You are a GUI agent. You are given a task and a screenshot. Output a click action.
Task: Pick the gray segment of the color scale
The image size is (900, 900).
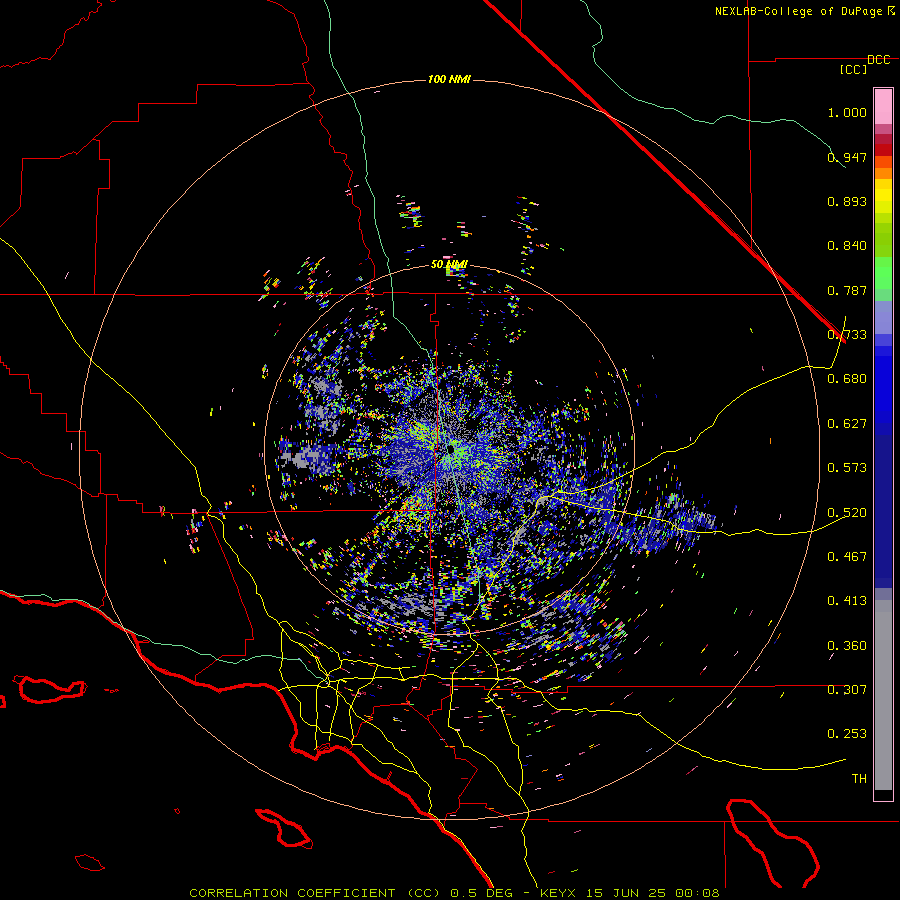[x=883, y=695]
